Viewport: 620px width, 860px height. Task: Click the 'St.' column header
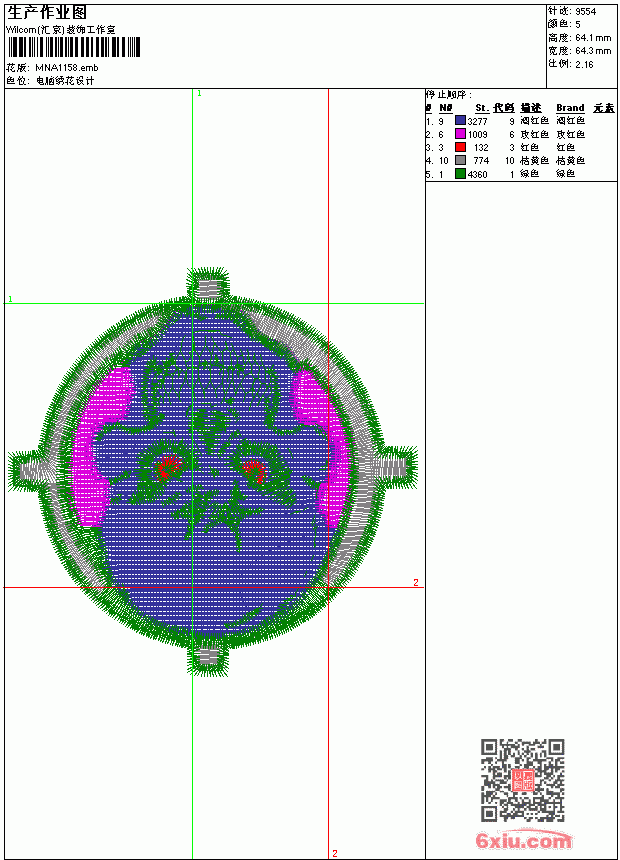[481, 108]
